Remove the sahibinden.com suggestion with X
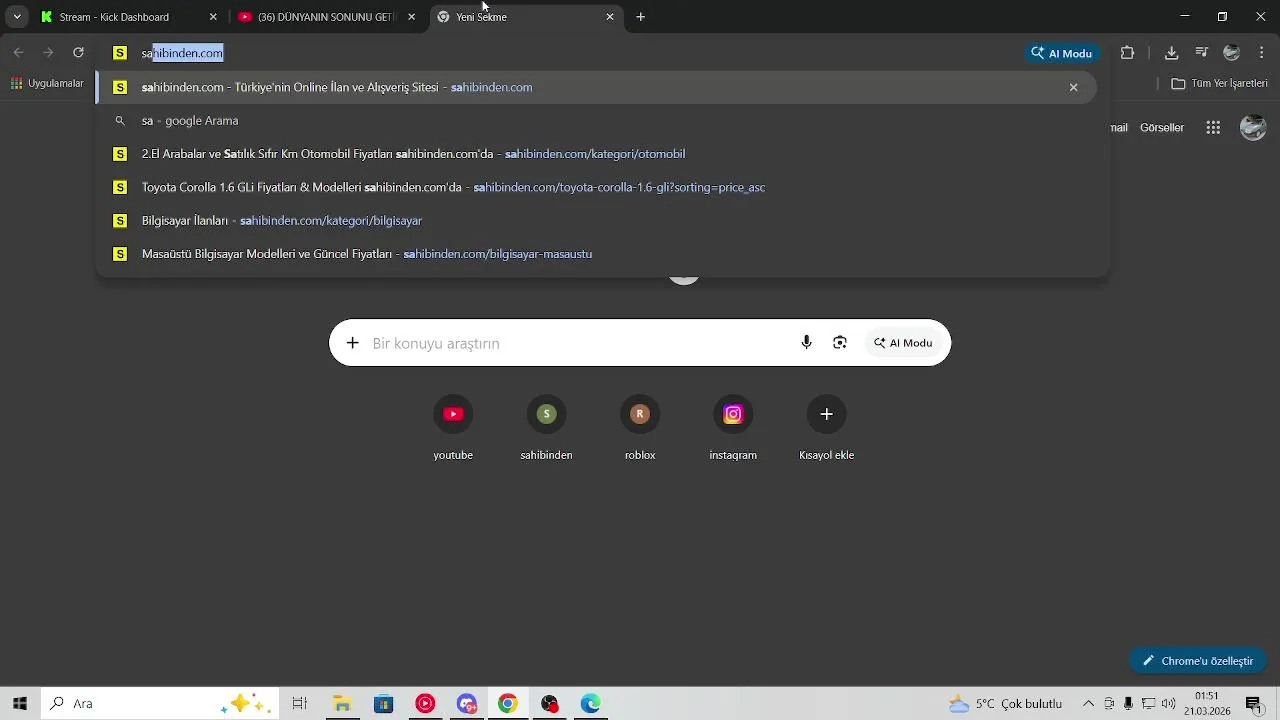The height and width of the screenshot is (720, 1280). pos(1073,87)
